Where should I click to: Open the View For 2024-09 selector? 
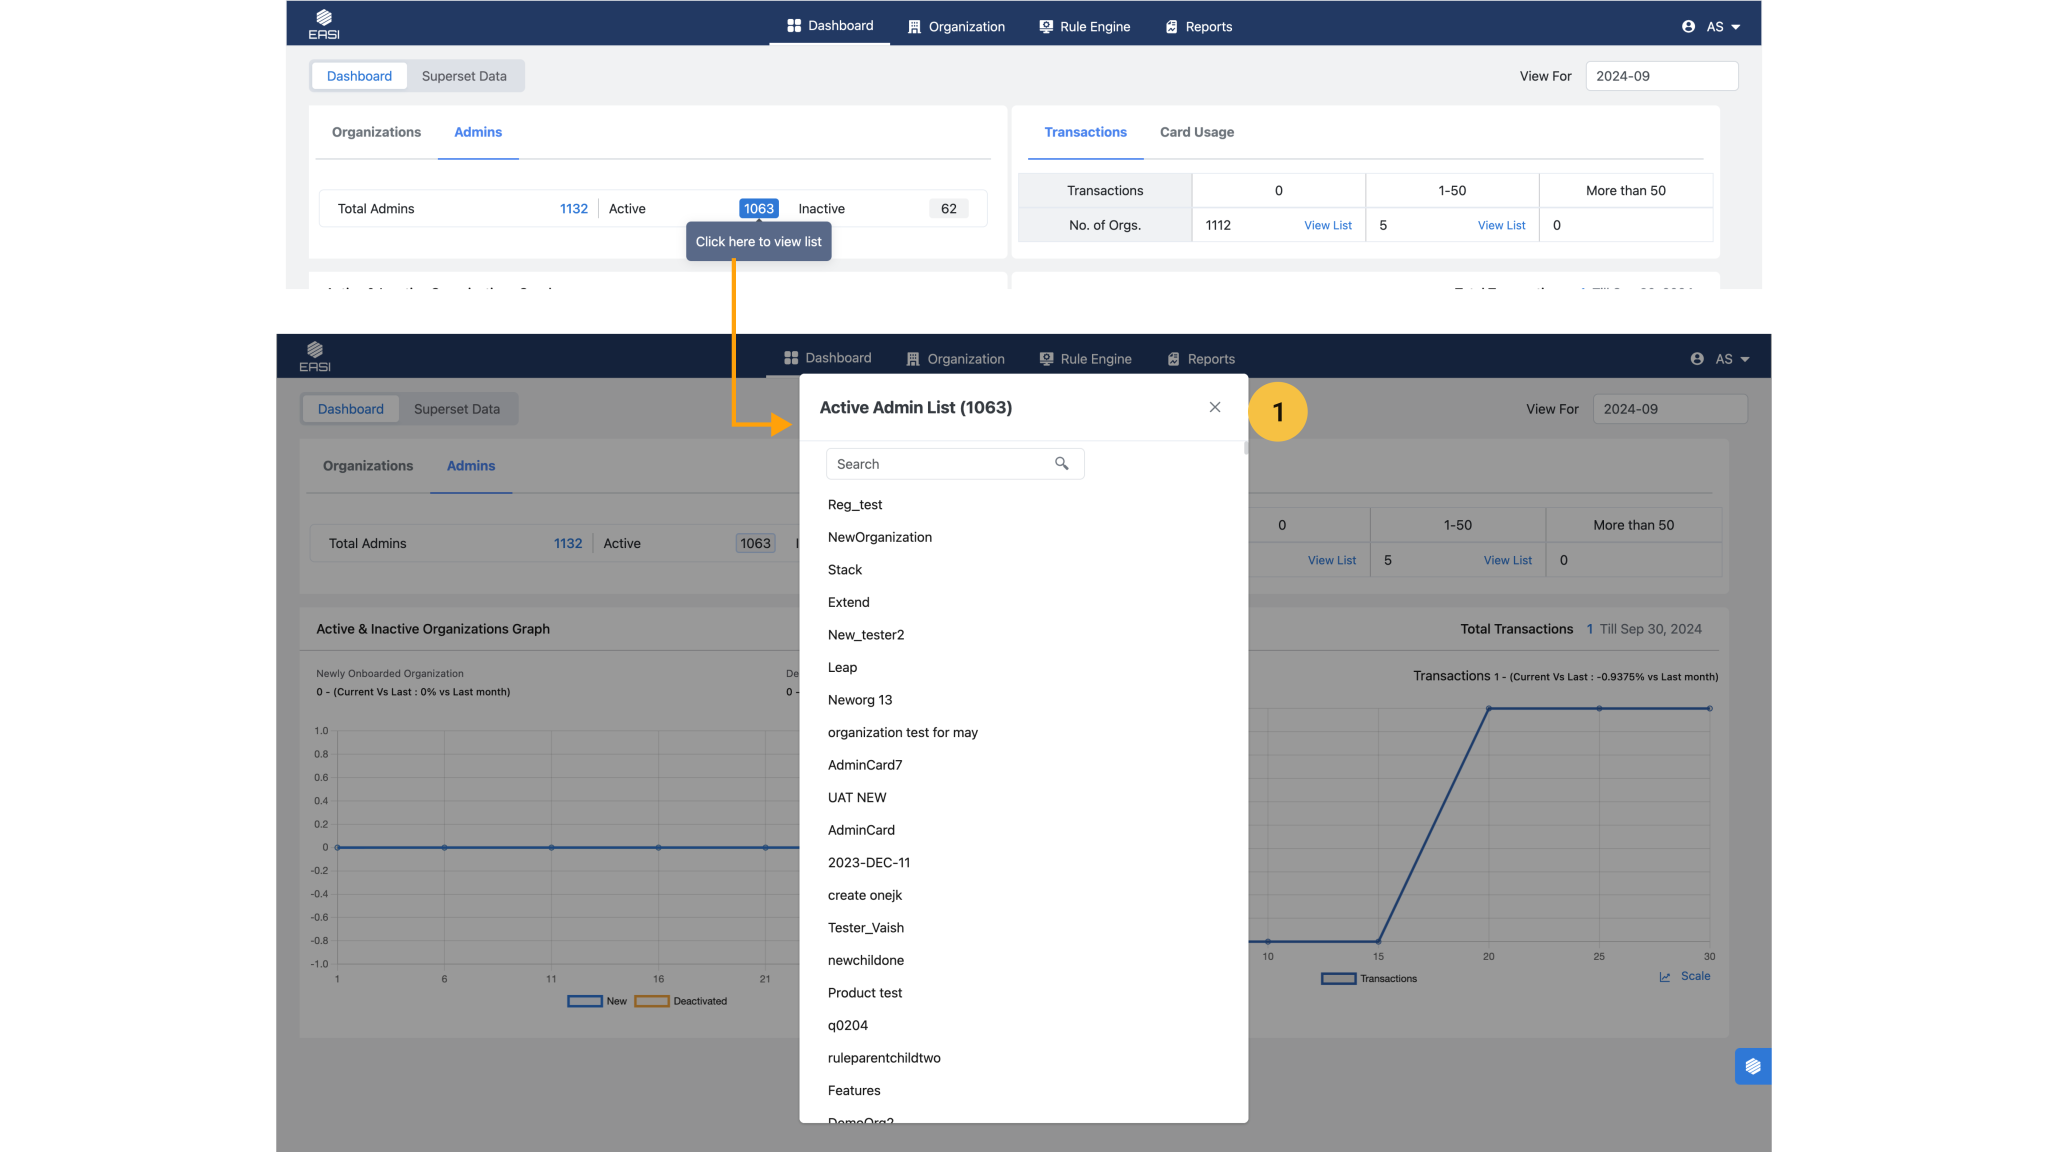1661,76
